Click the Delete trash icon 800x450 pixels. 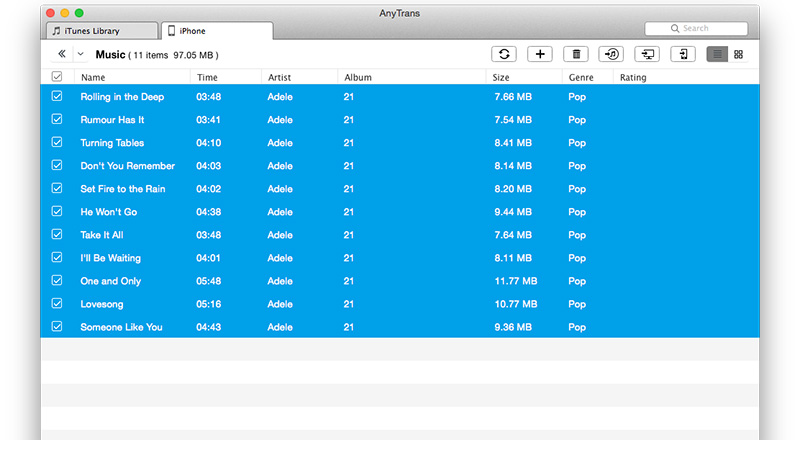coord(575,54)
